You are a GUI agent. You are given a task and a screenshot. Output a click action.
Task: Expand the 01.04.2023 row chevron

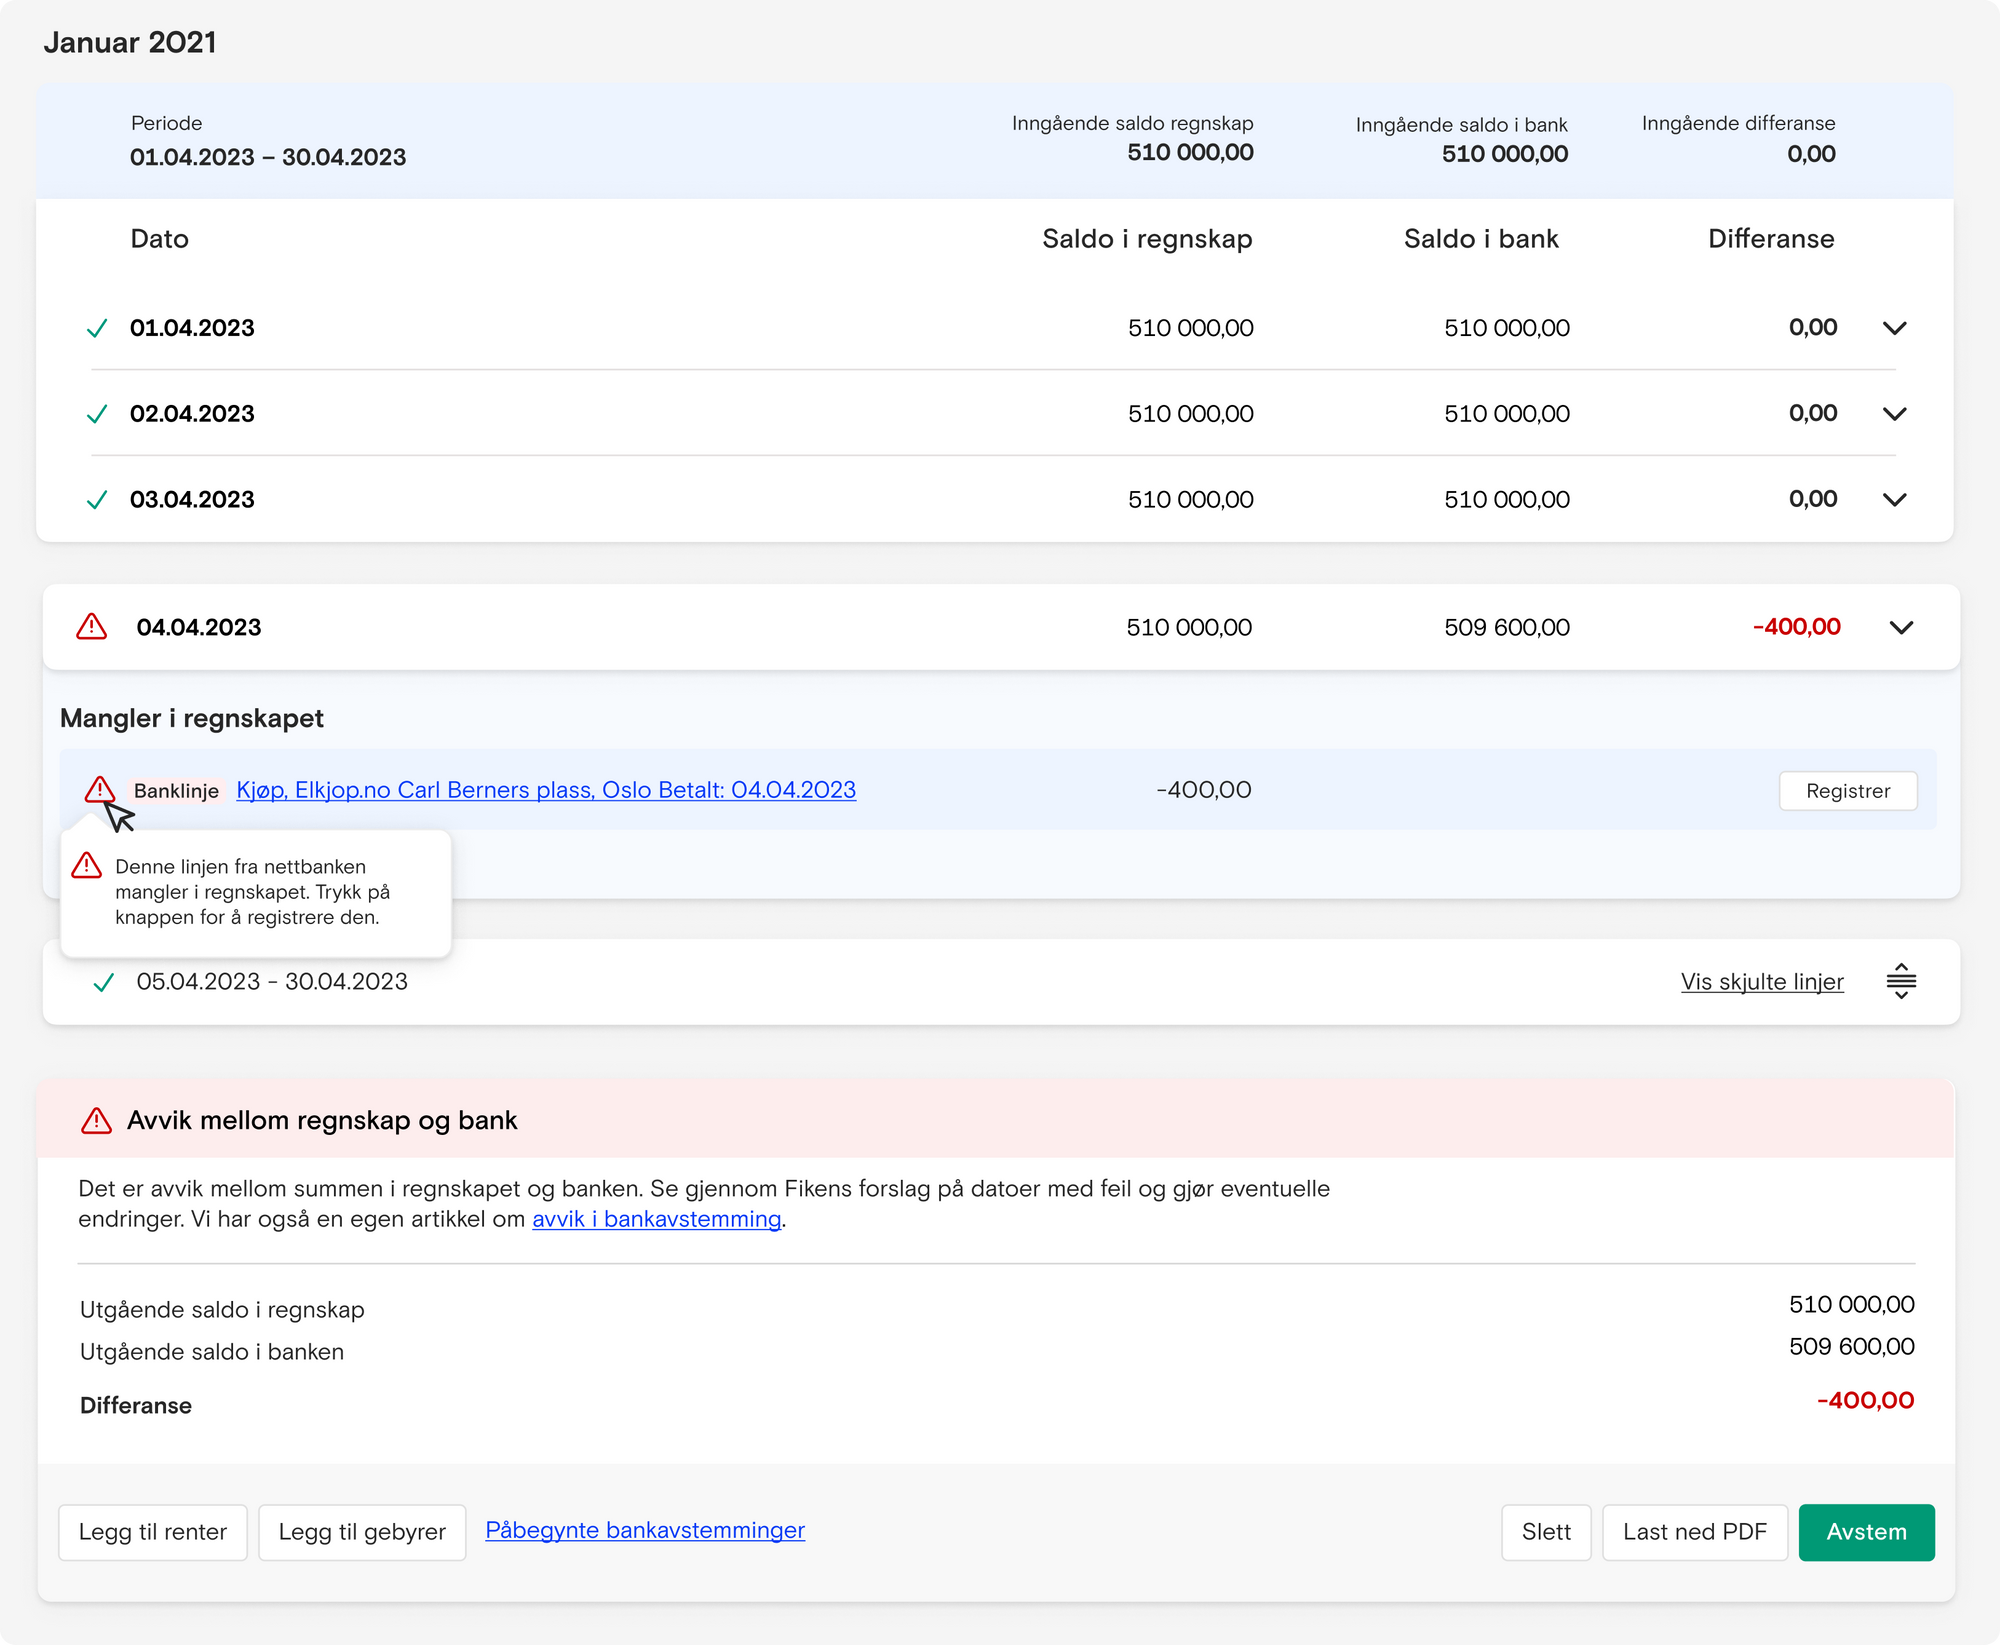point(1894,328)
